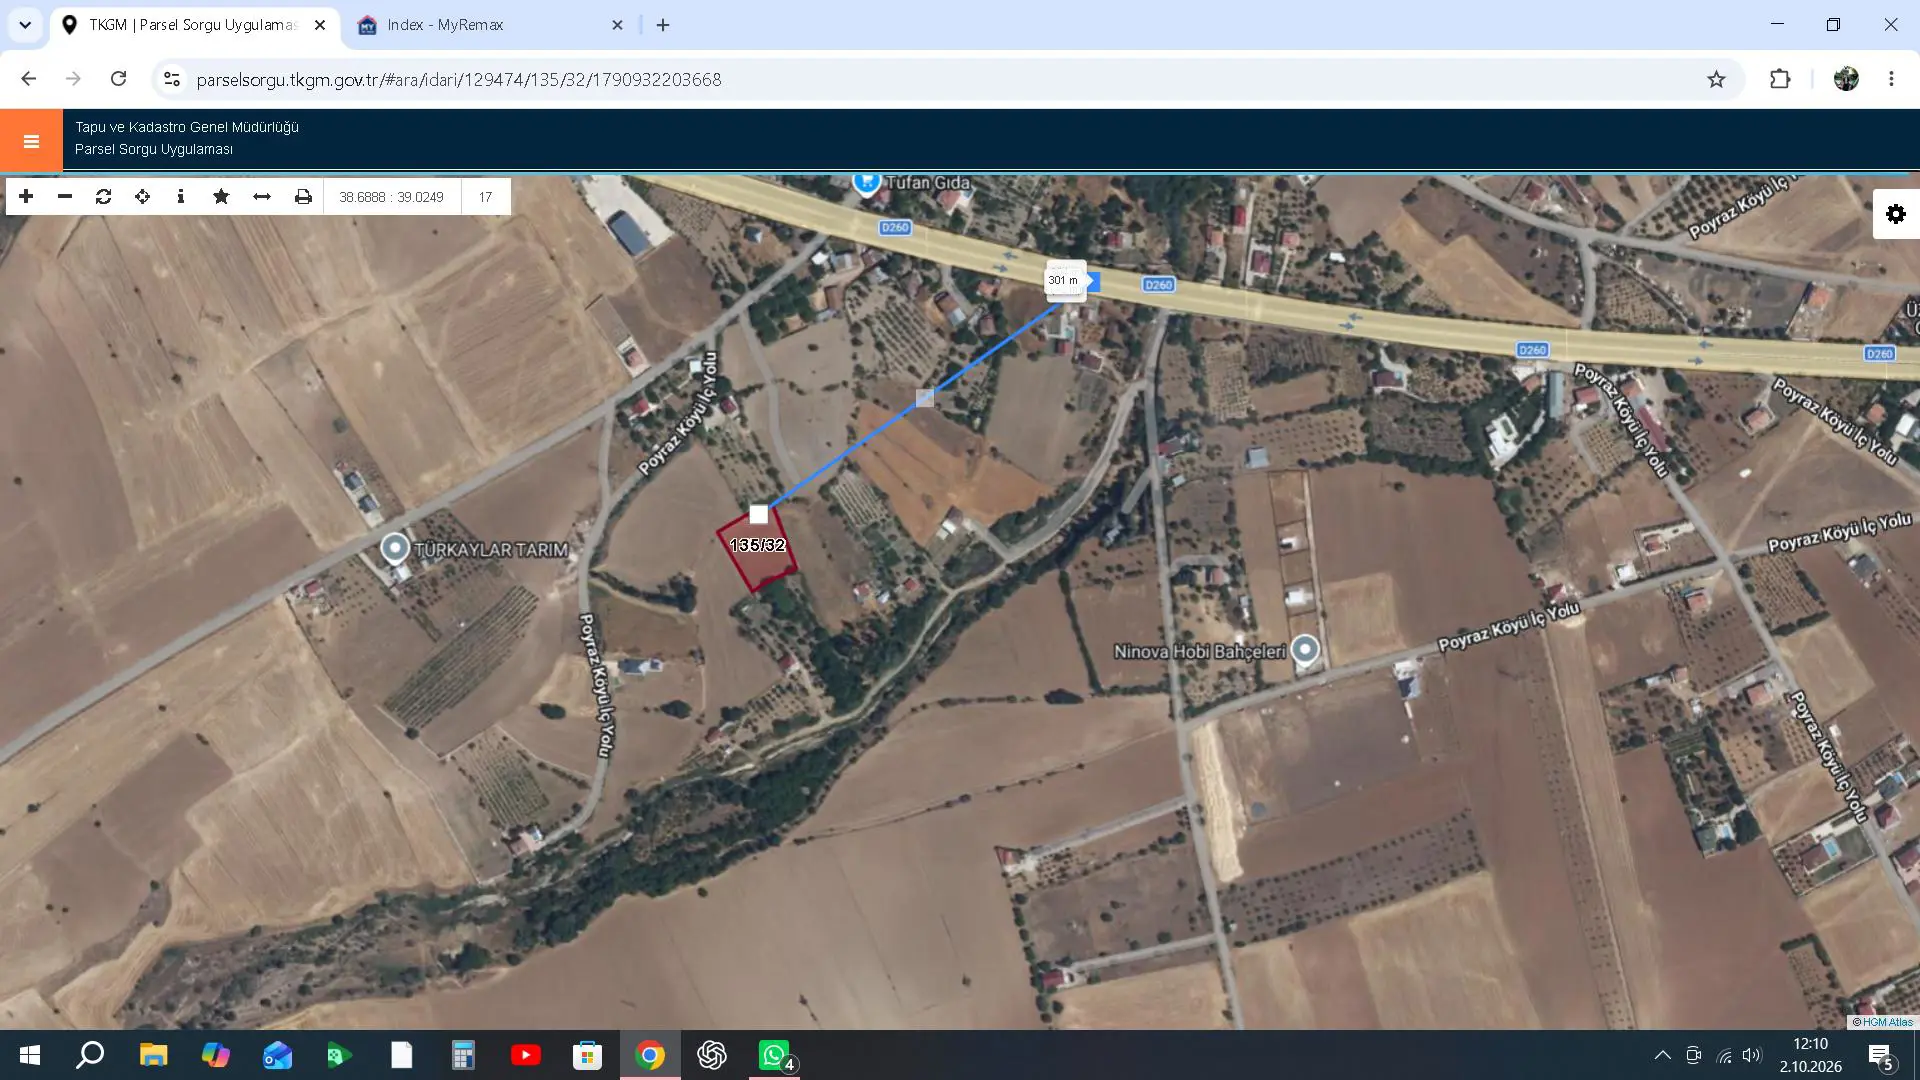Open the Chrome three-dot menu
1920x1080 pixels.
[x=1891, y=79]
